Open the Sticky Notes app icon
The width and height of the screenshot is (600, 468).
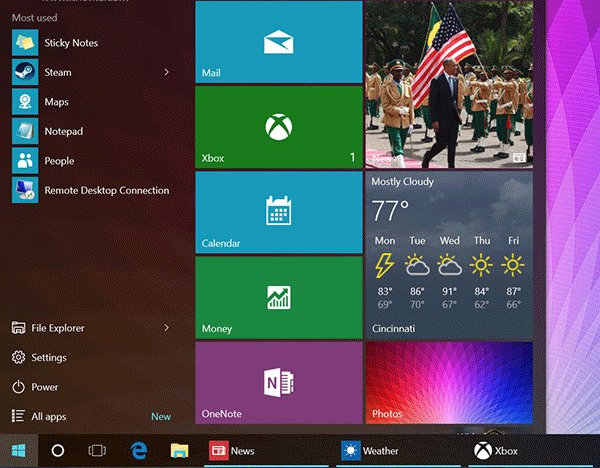click(x=25, y=43)
